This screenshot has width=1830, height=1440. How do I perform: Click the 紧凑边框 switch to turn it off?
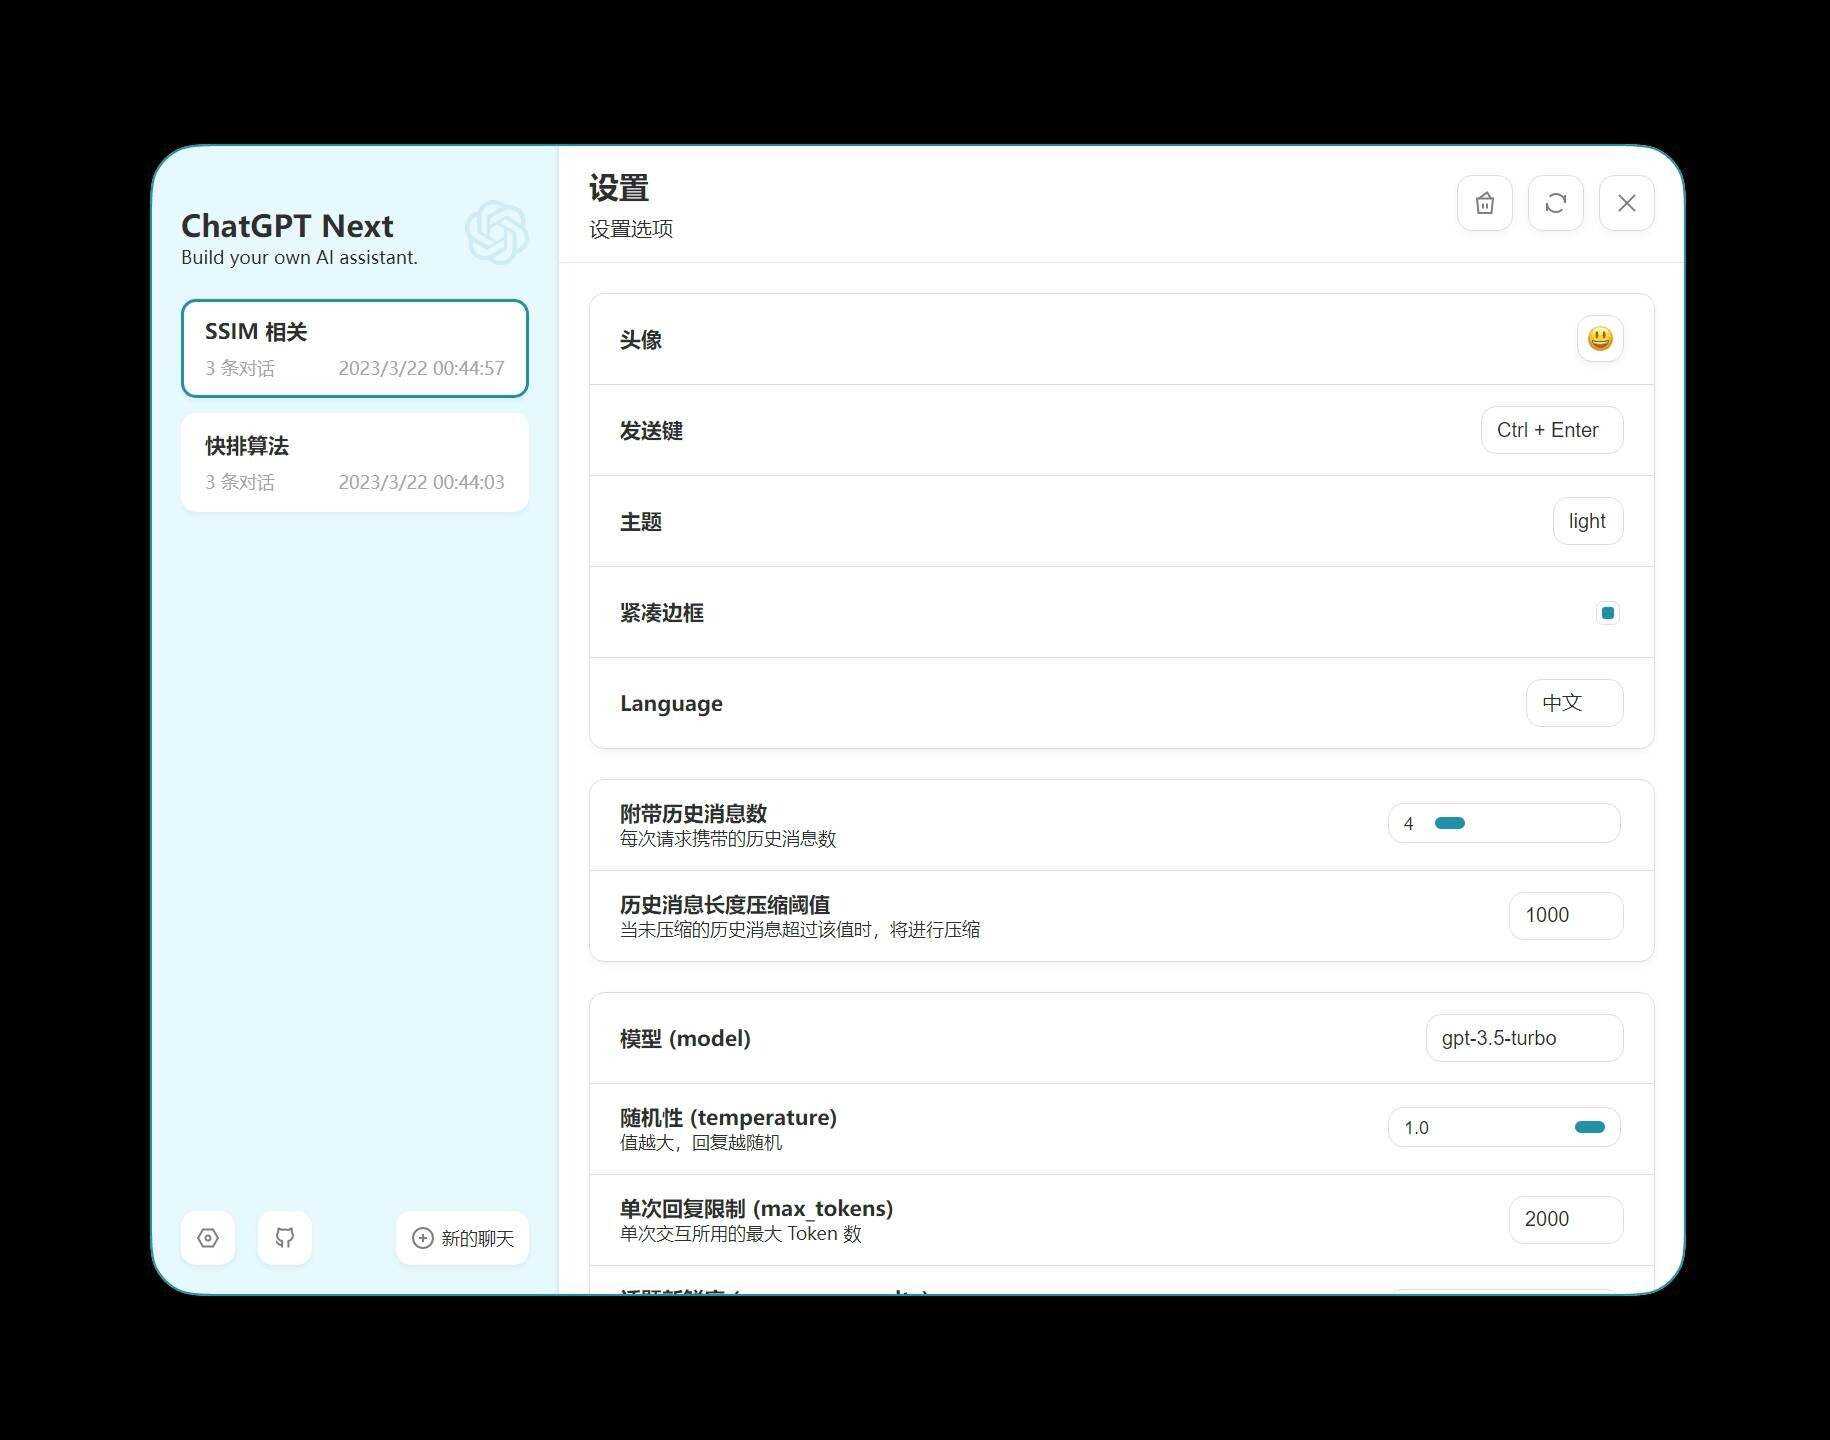pyautogui.click(x=1607, y=612)
